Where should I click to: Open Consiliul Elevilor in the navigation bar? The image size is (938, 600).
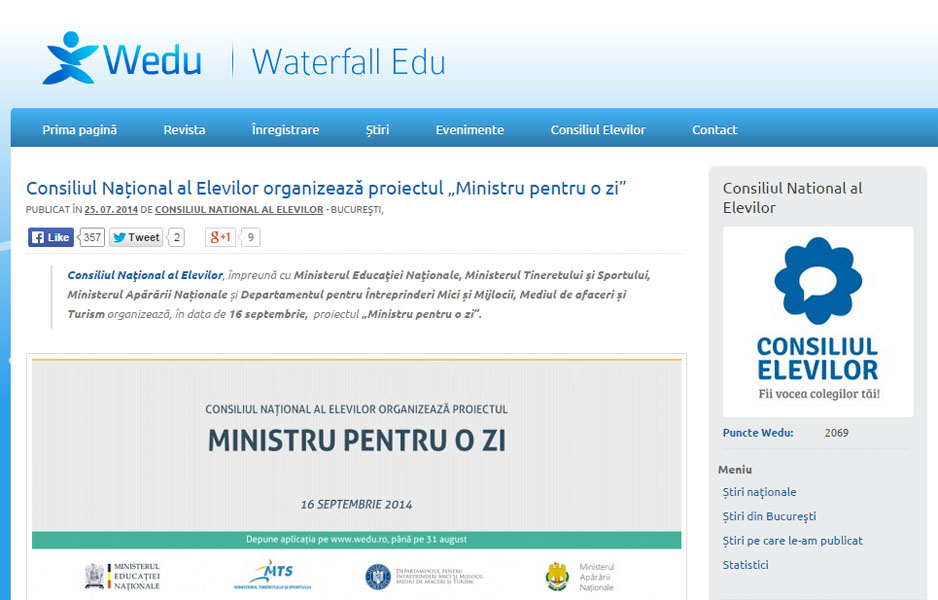[x=597, y=130]
